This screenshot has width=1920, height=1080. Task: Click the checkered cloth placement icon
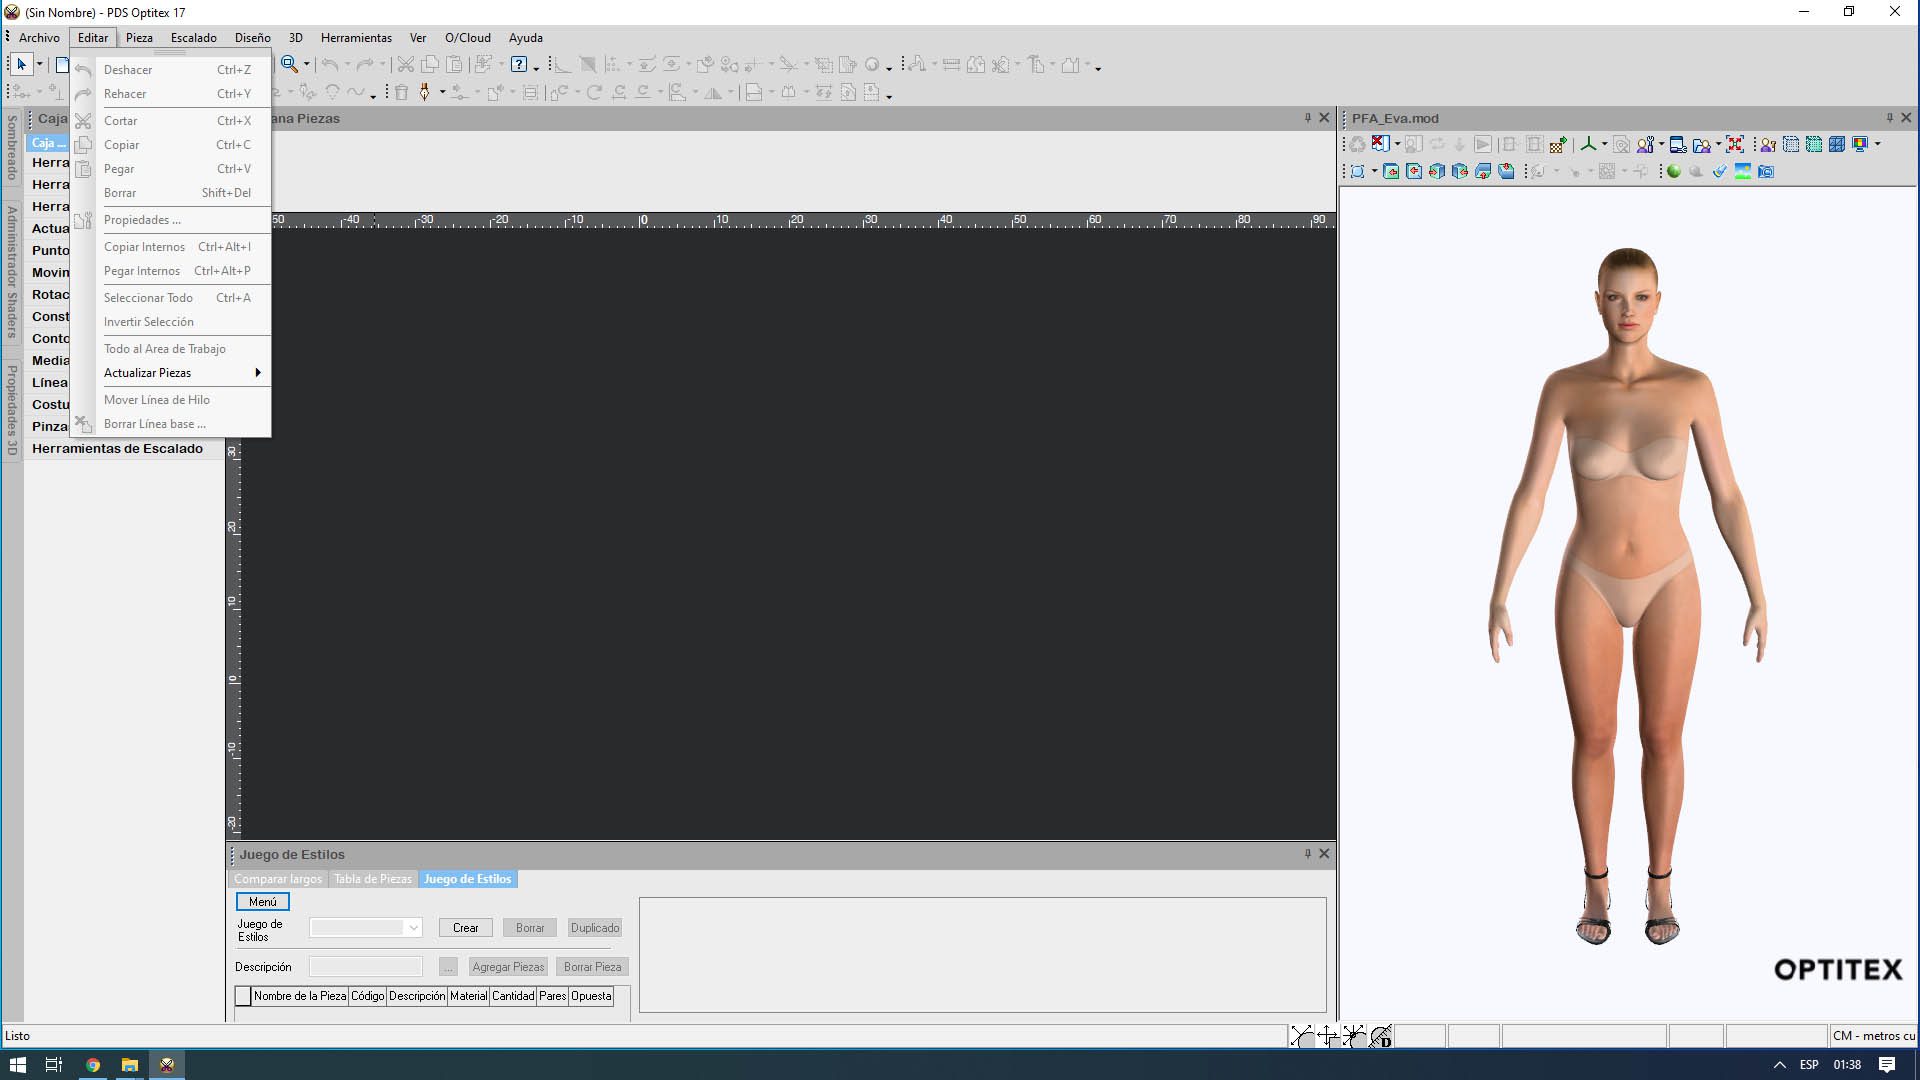(x=1557, y=145)
